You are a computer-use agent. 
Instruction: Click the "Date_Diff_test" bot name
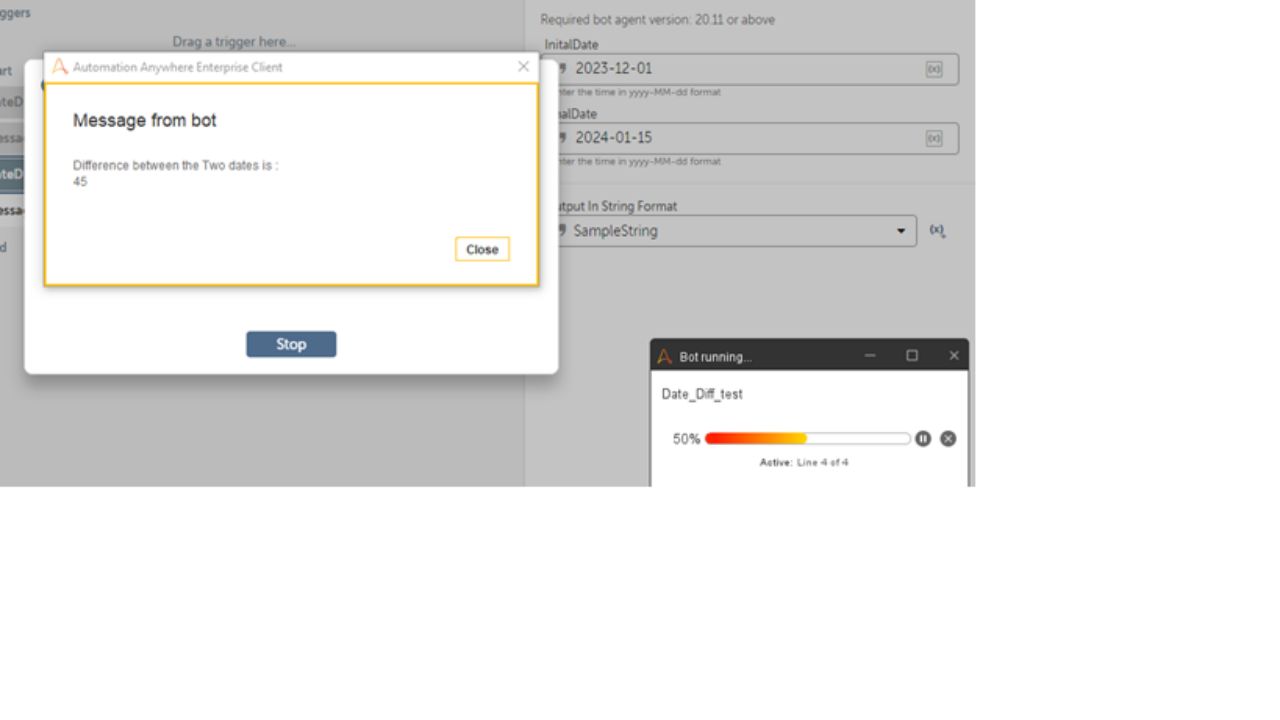pyautogui.click(x=702, y=394)
